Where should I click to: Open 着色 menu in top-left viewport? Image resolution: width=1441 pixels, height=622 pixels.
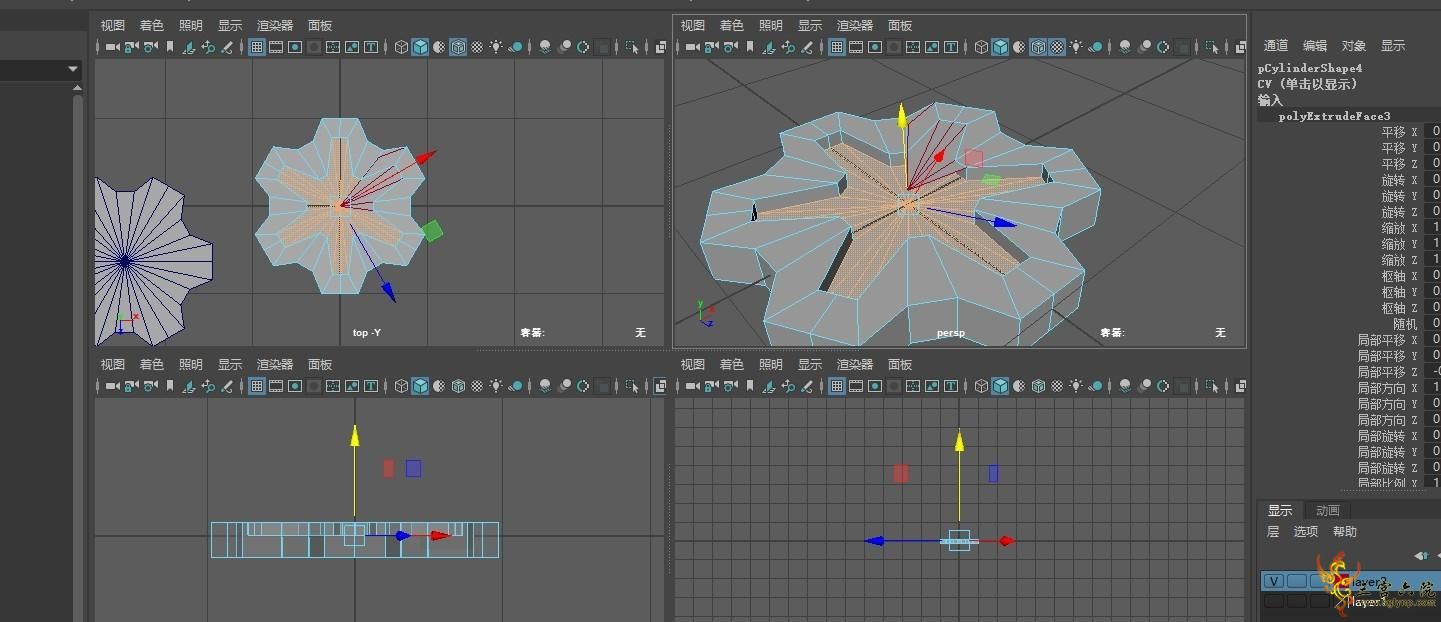coord(152,26)
